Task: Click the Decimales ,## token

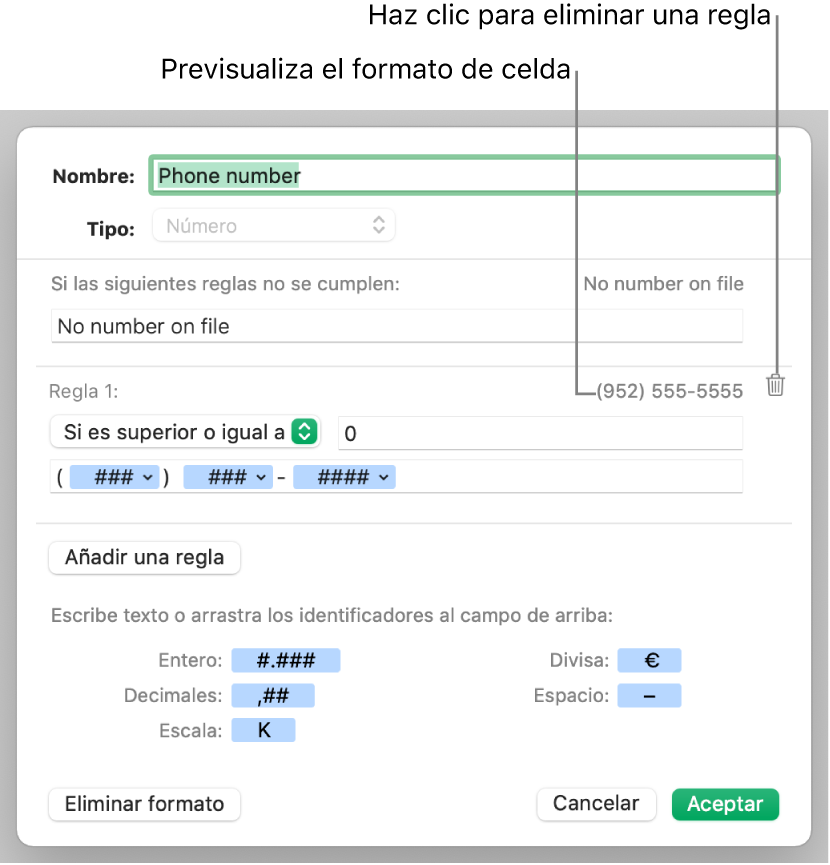Action: point(273,695)
